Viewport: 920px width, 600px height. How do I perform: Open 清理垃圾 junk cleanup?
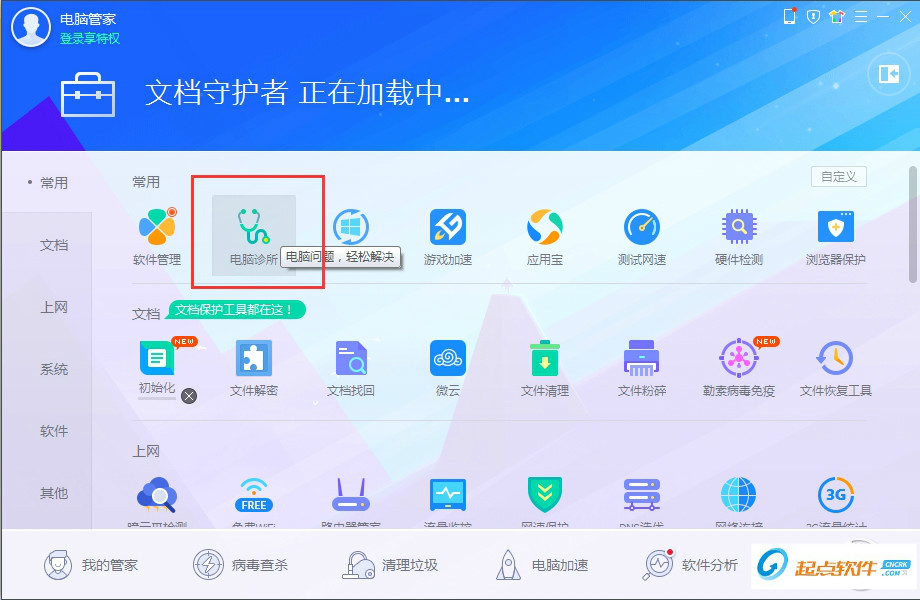click(x=390, y=565)
